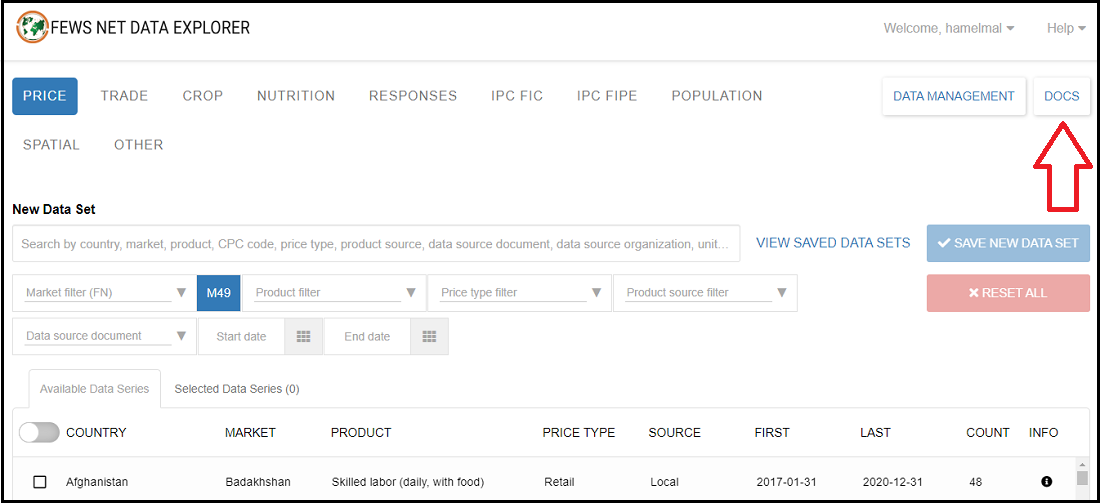Click the FEWS NET globe logo
1100x503 pixels.
(32, 27)
